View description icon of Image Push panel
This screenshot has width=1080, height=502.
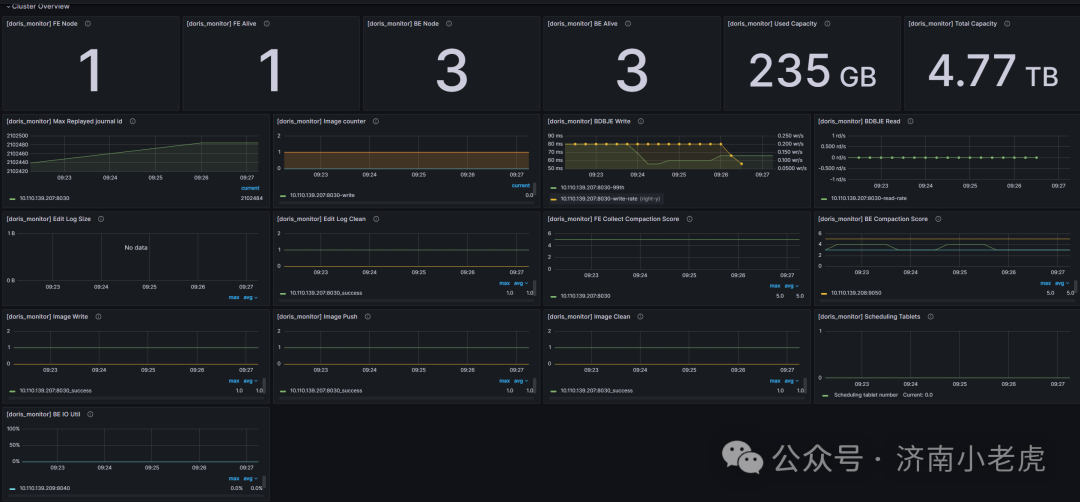(x=368, y=317)
